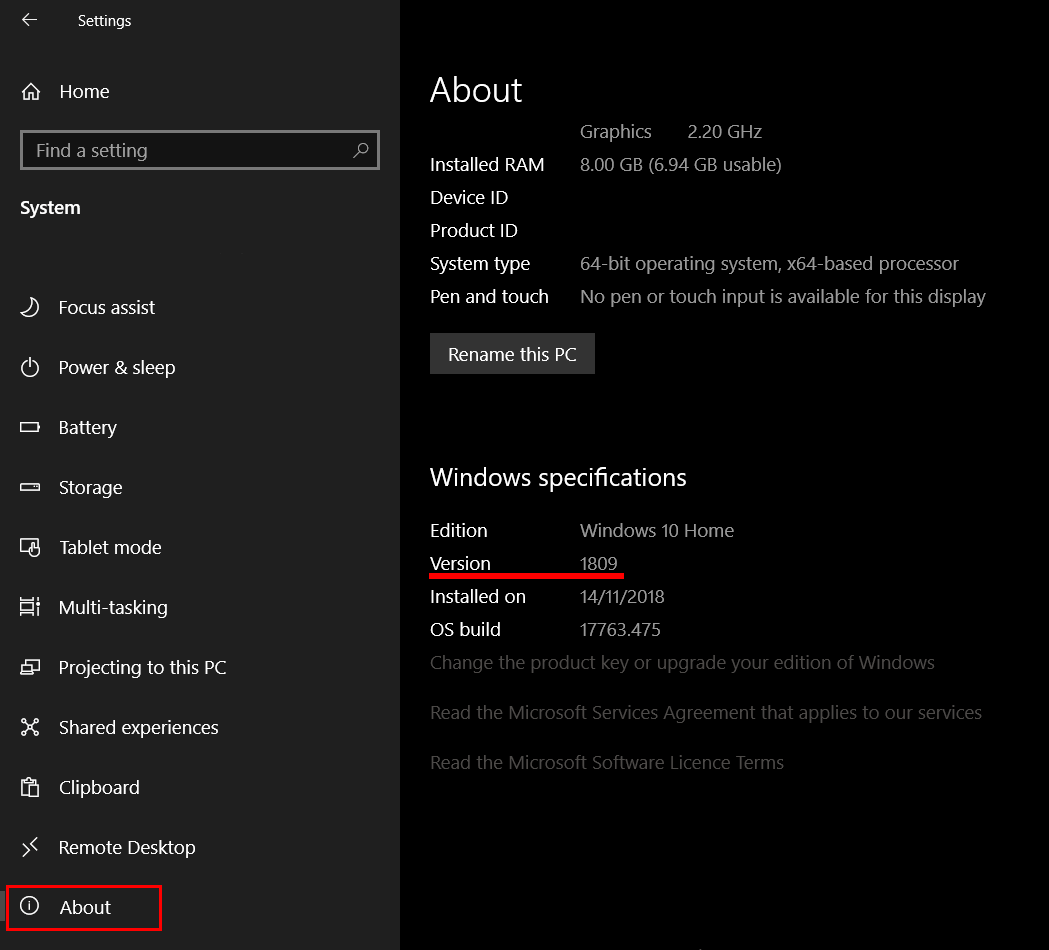This screenshot has width=1049, height=950.
Task: Click the Multi-tasking icon
Action: coord(29,607)
